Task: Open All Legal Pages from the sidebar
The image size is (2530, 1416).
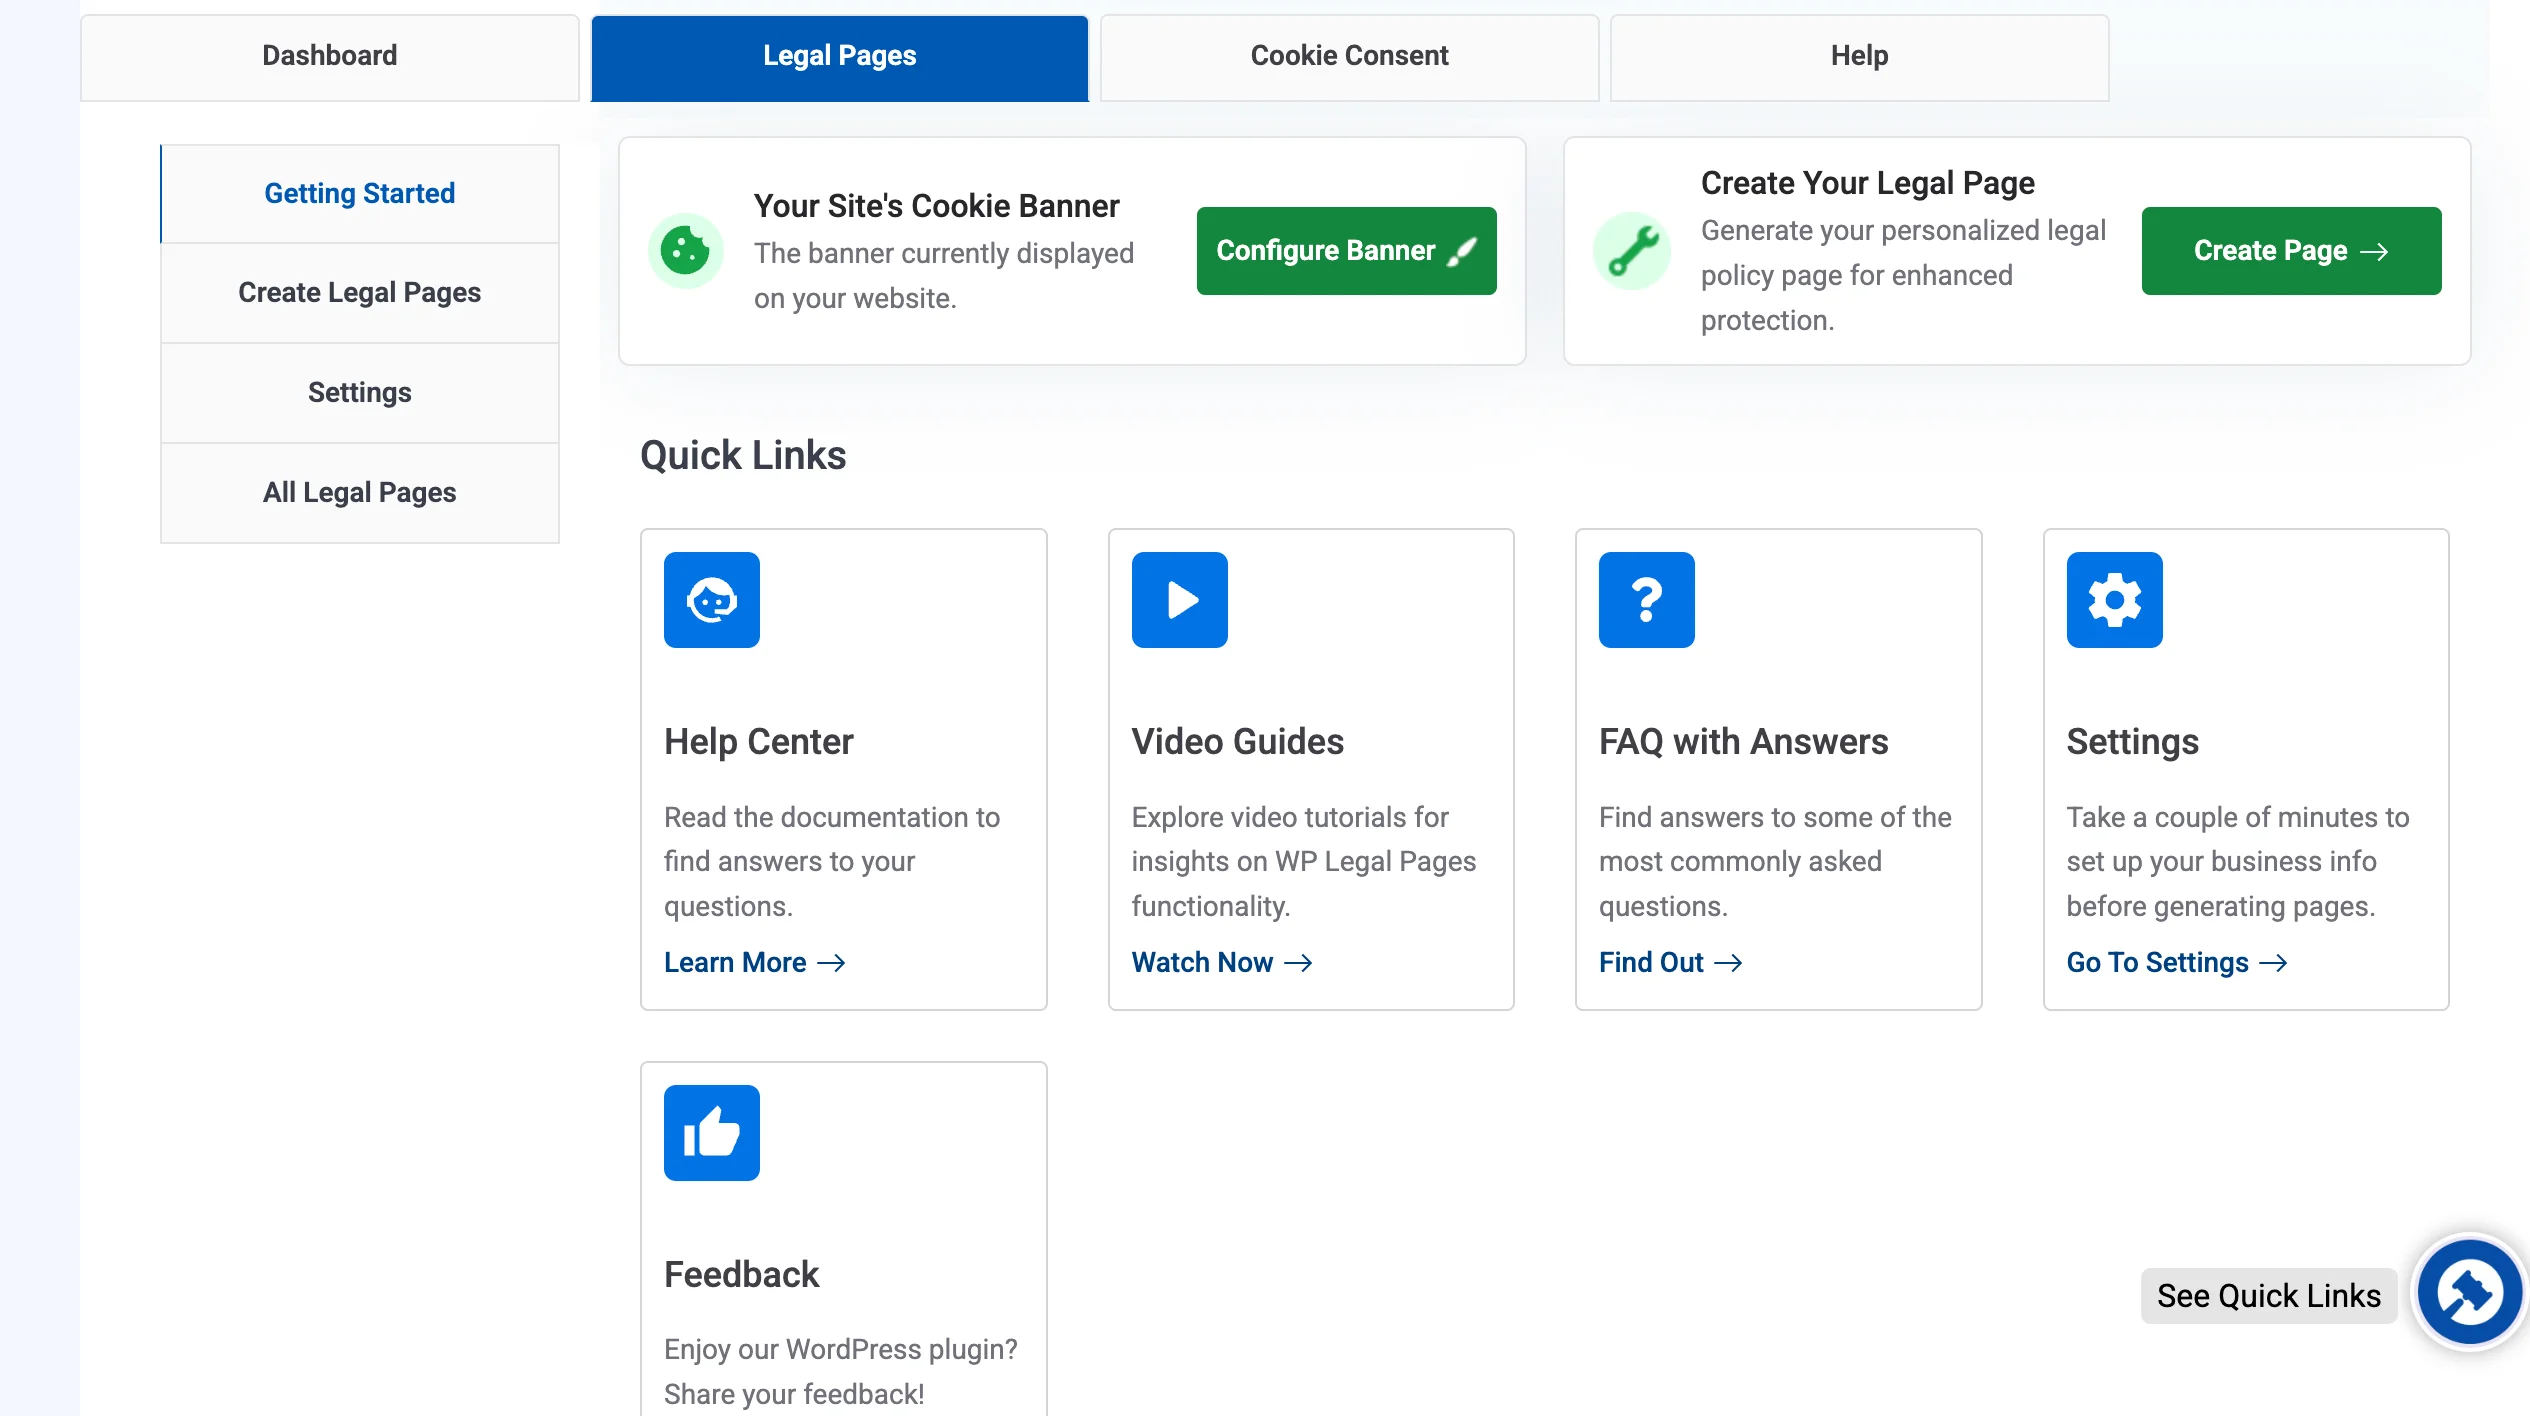Action: [359, 492]
